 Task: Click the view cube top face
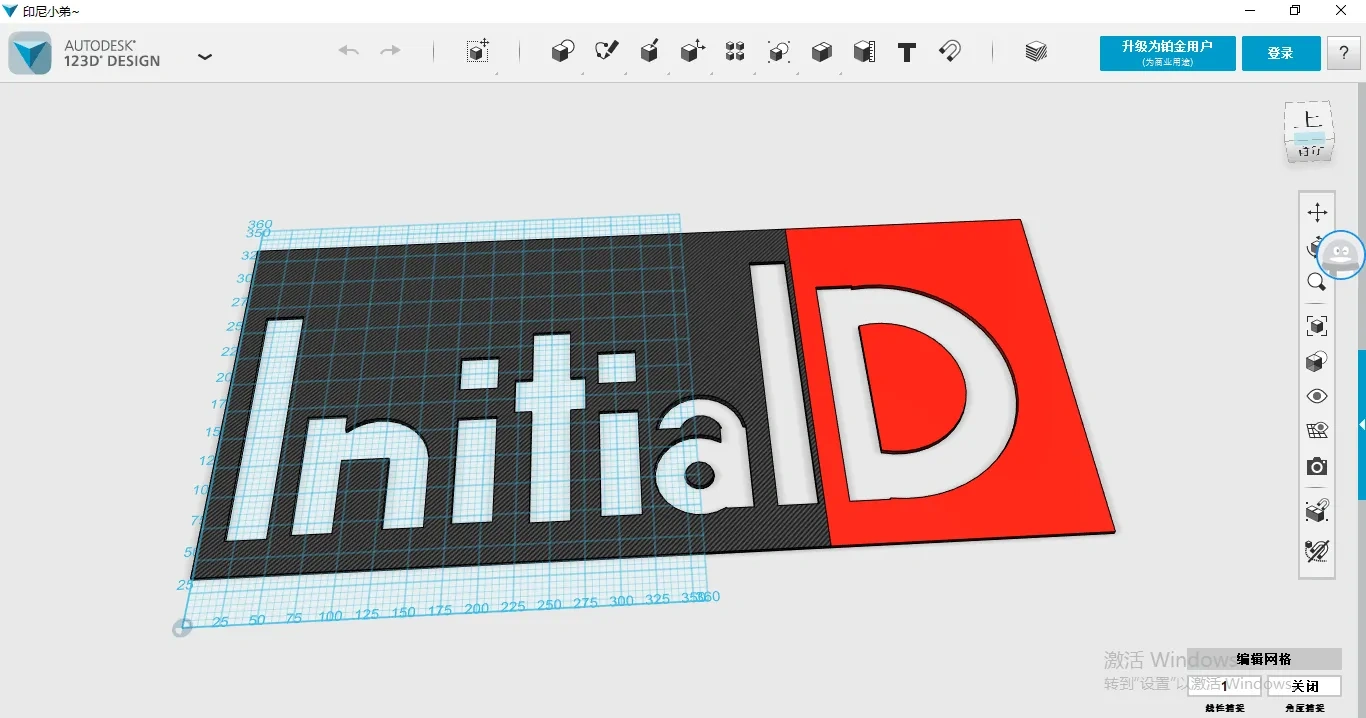(x=1310, y=118)
